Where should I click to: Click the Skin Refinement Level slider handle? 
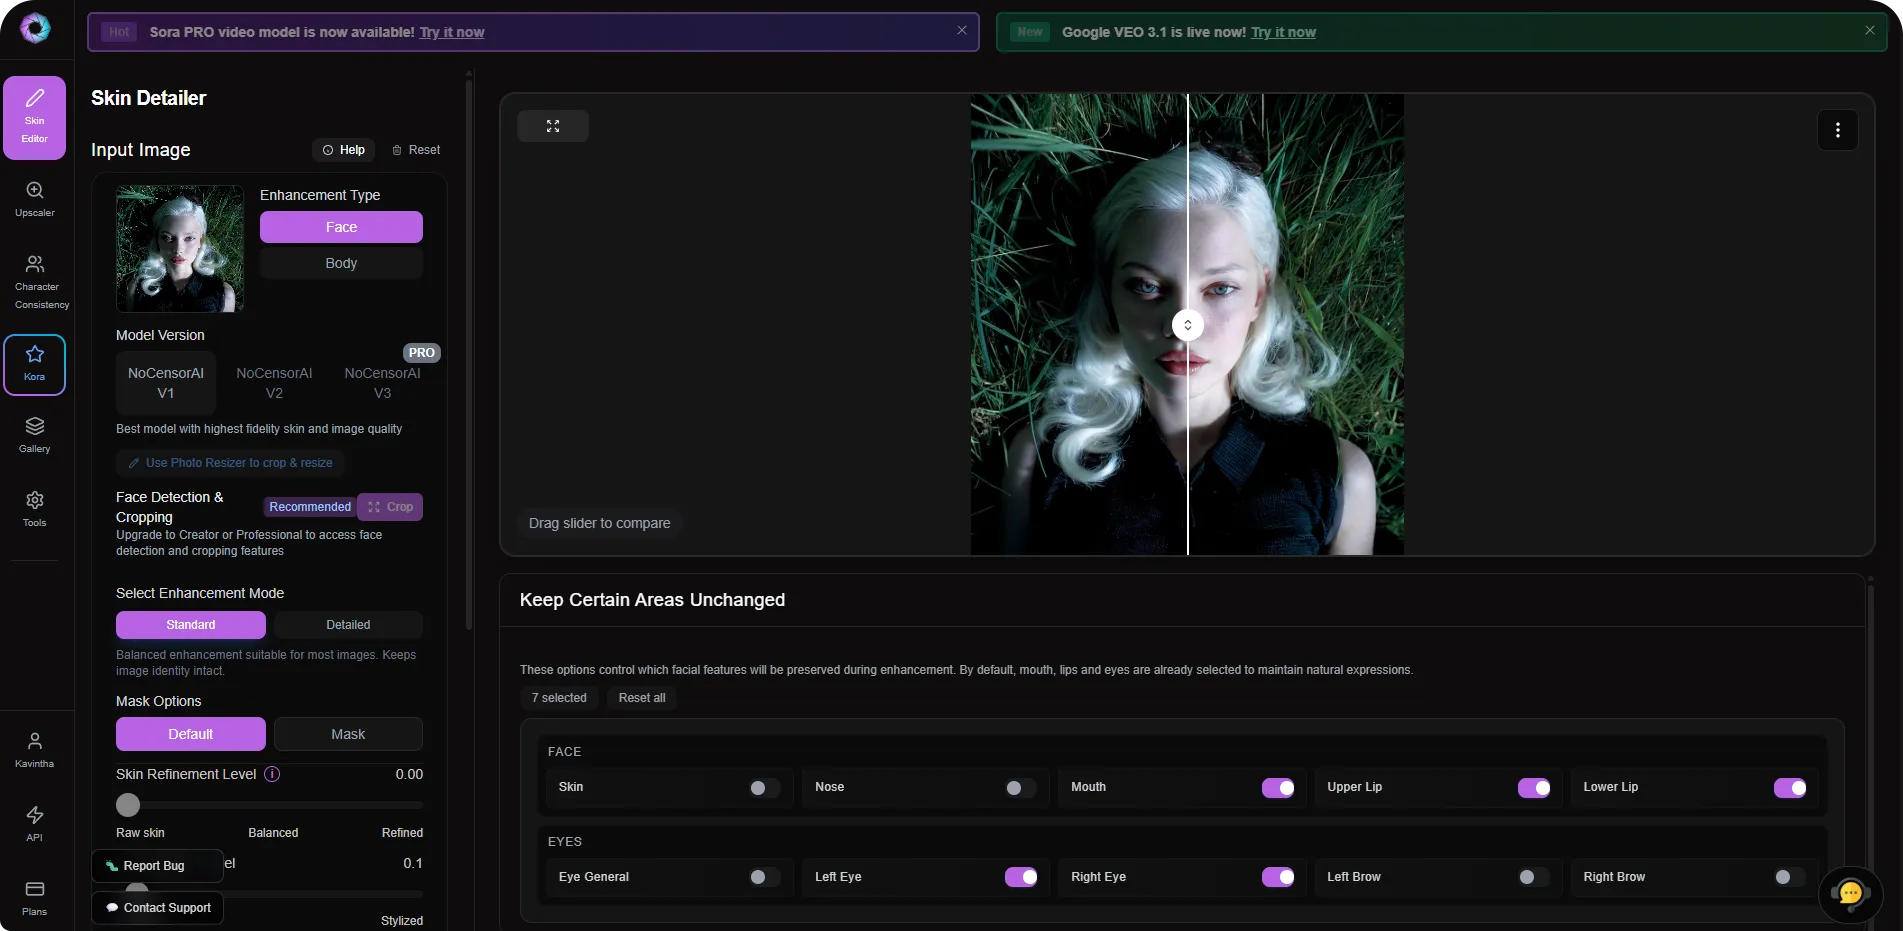tap(128, 805)
